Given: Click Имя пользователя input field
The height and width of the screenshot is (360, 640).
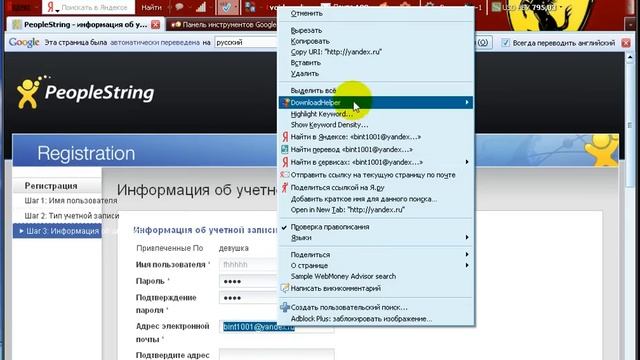Looking at the screenshot, I should (x=248, y=265).
